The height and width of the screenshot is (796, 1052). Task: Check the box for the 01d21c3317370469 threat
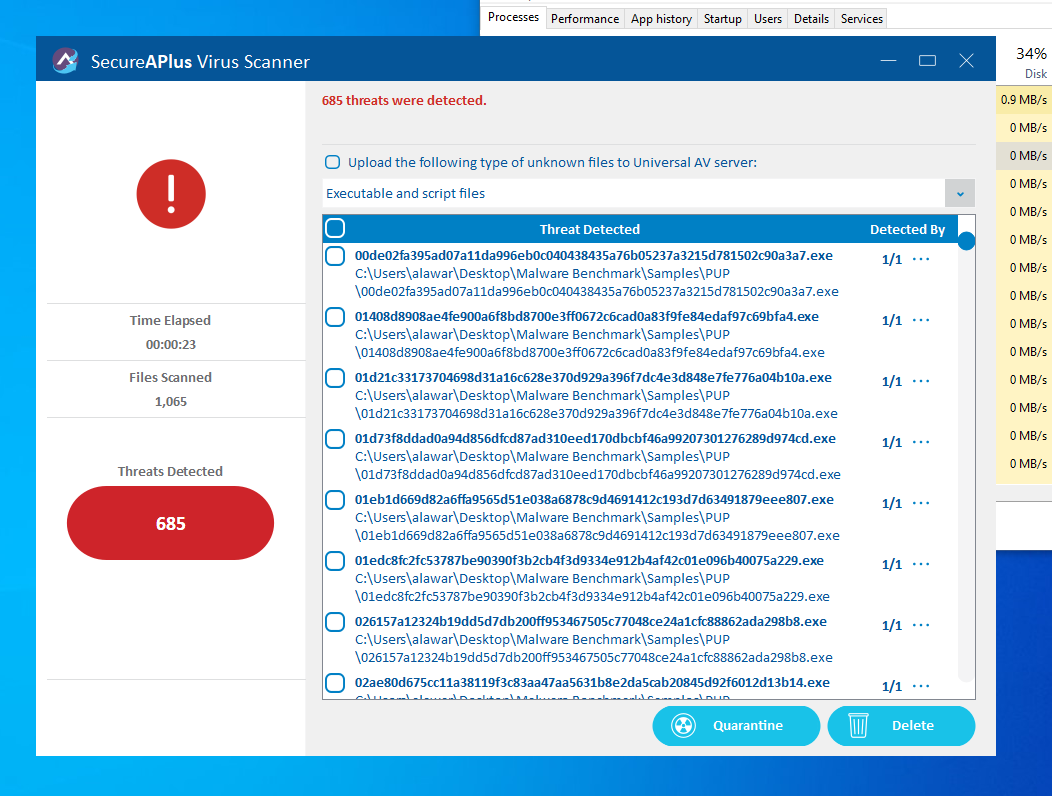[335, 379]
